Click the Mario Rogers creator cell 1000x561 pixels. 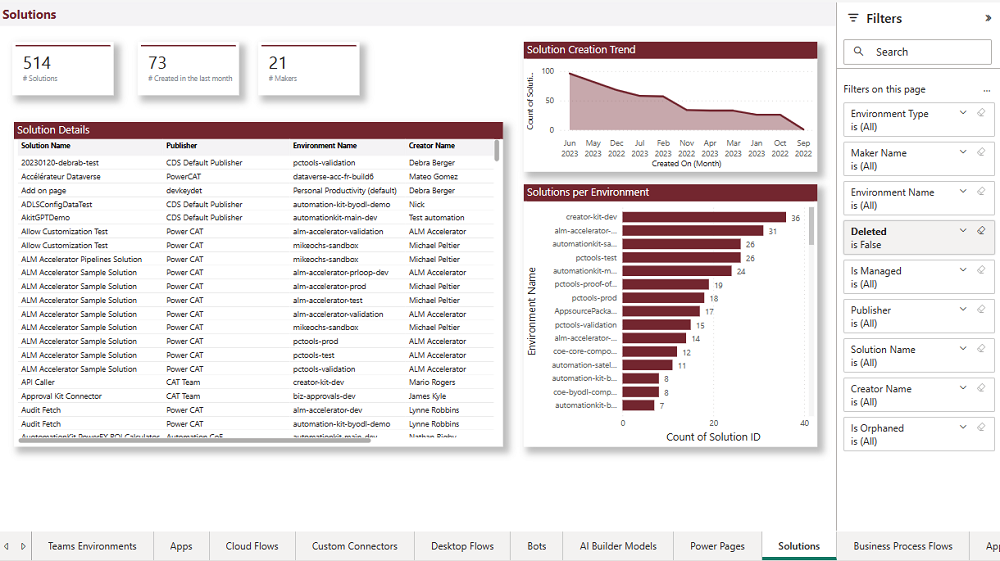(432, 382)
